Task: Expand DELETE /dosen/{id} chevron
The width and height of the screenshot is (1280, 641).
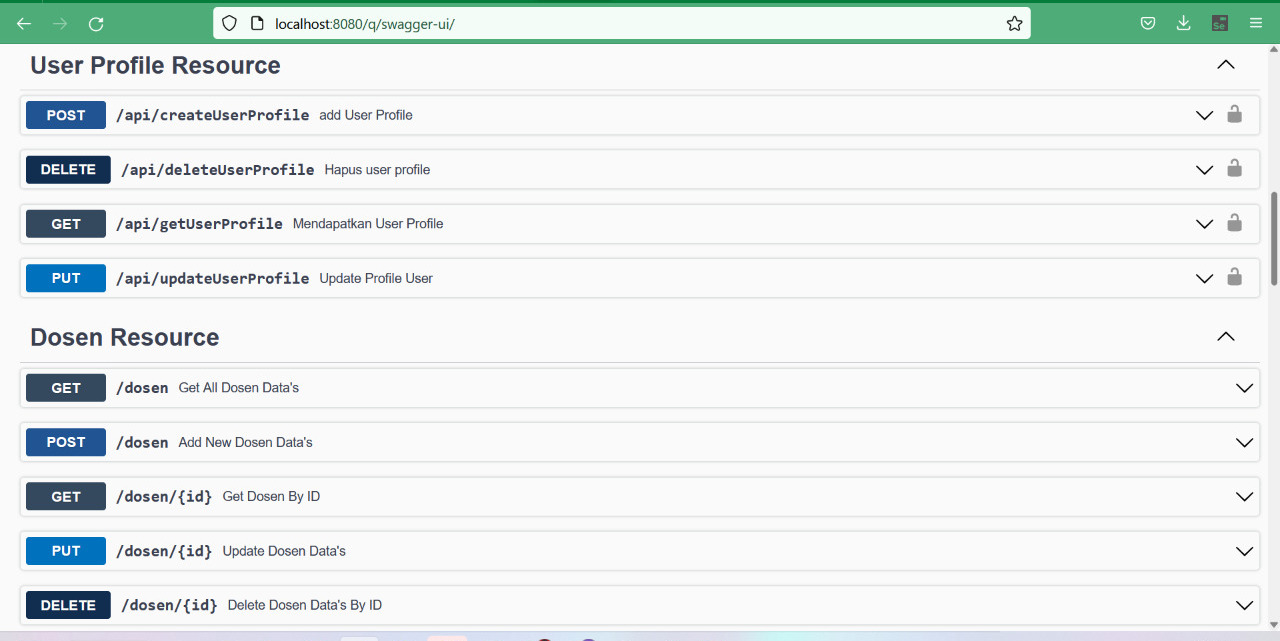Action: click(1244, 605)
